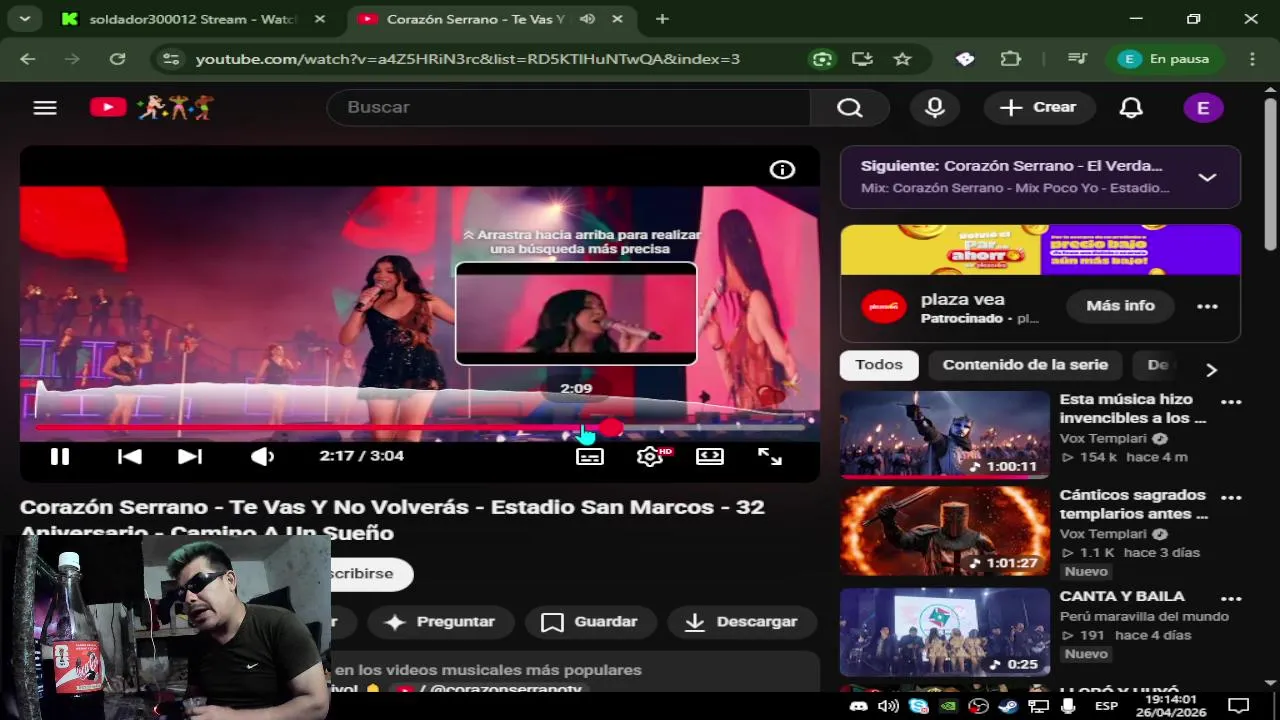Image resolution: width=1280 pixels, height=720 pixels.
Task: Open CANTA Y BAILA video thumbnail
Action: (x=944, y=632)
